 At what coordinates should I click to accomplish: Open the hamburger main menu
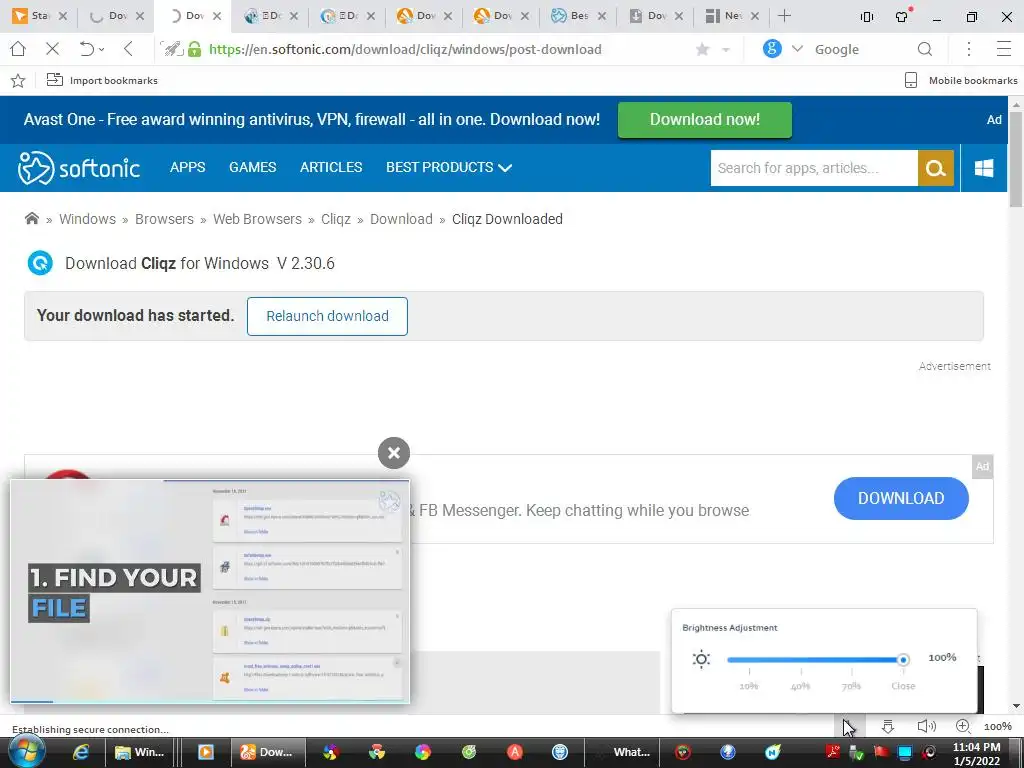(1004, 49)
